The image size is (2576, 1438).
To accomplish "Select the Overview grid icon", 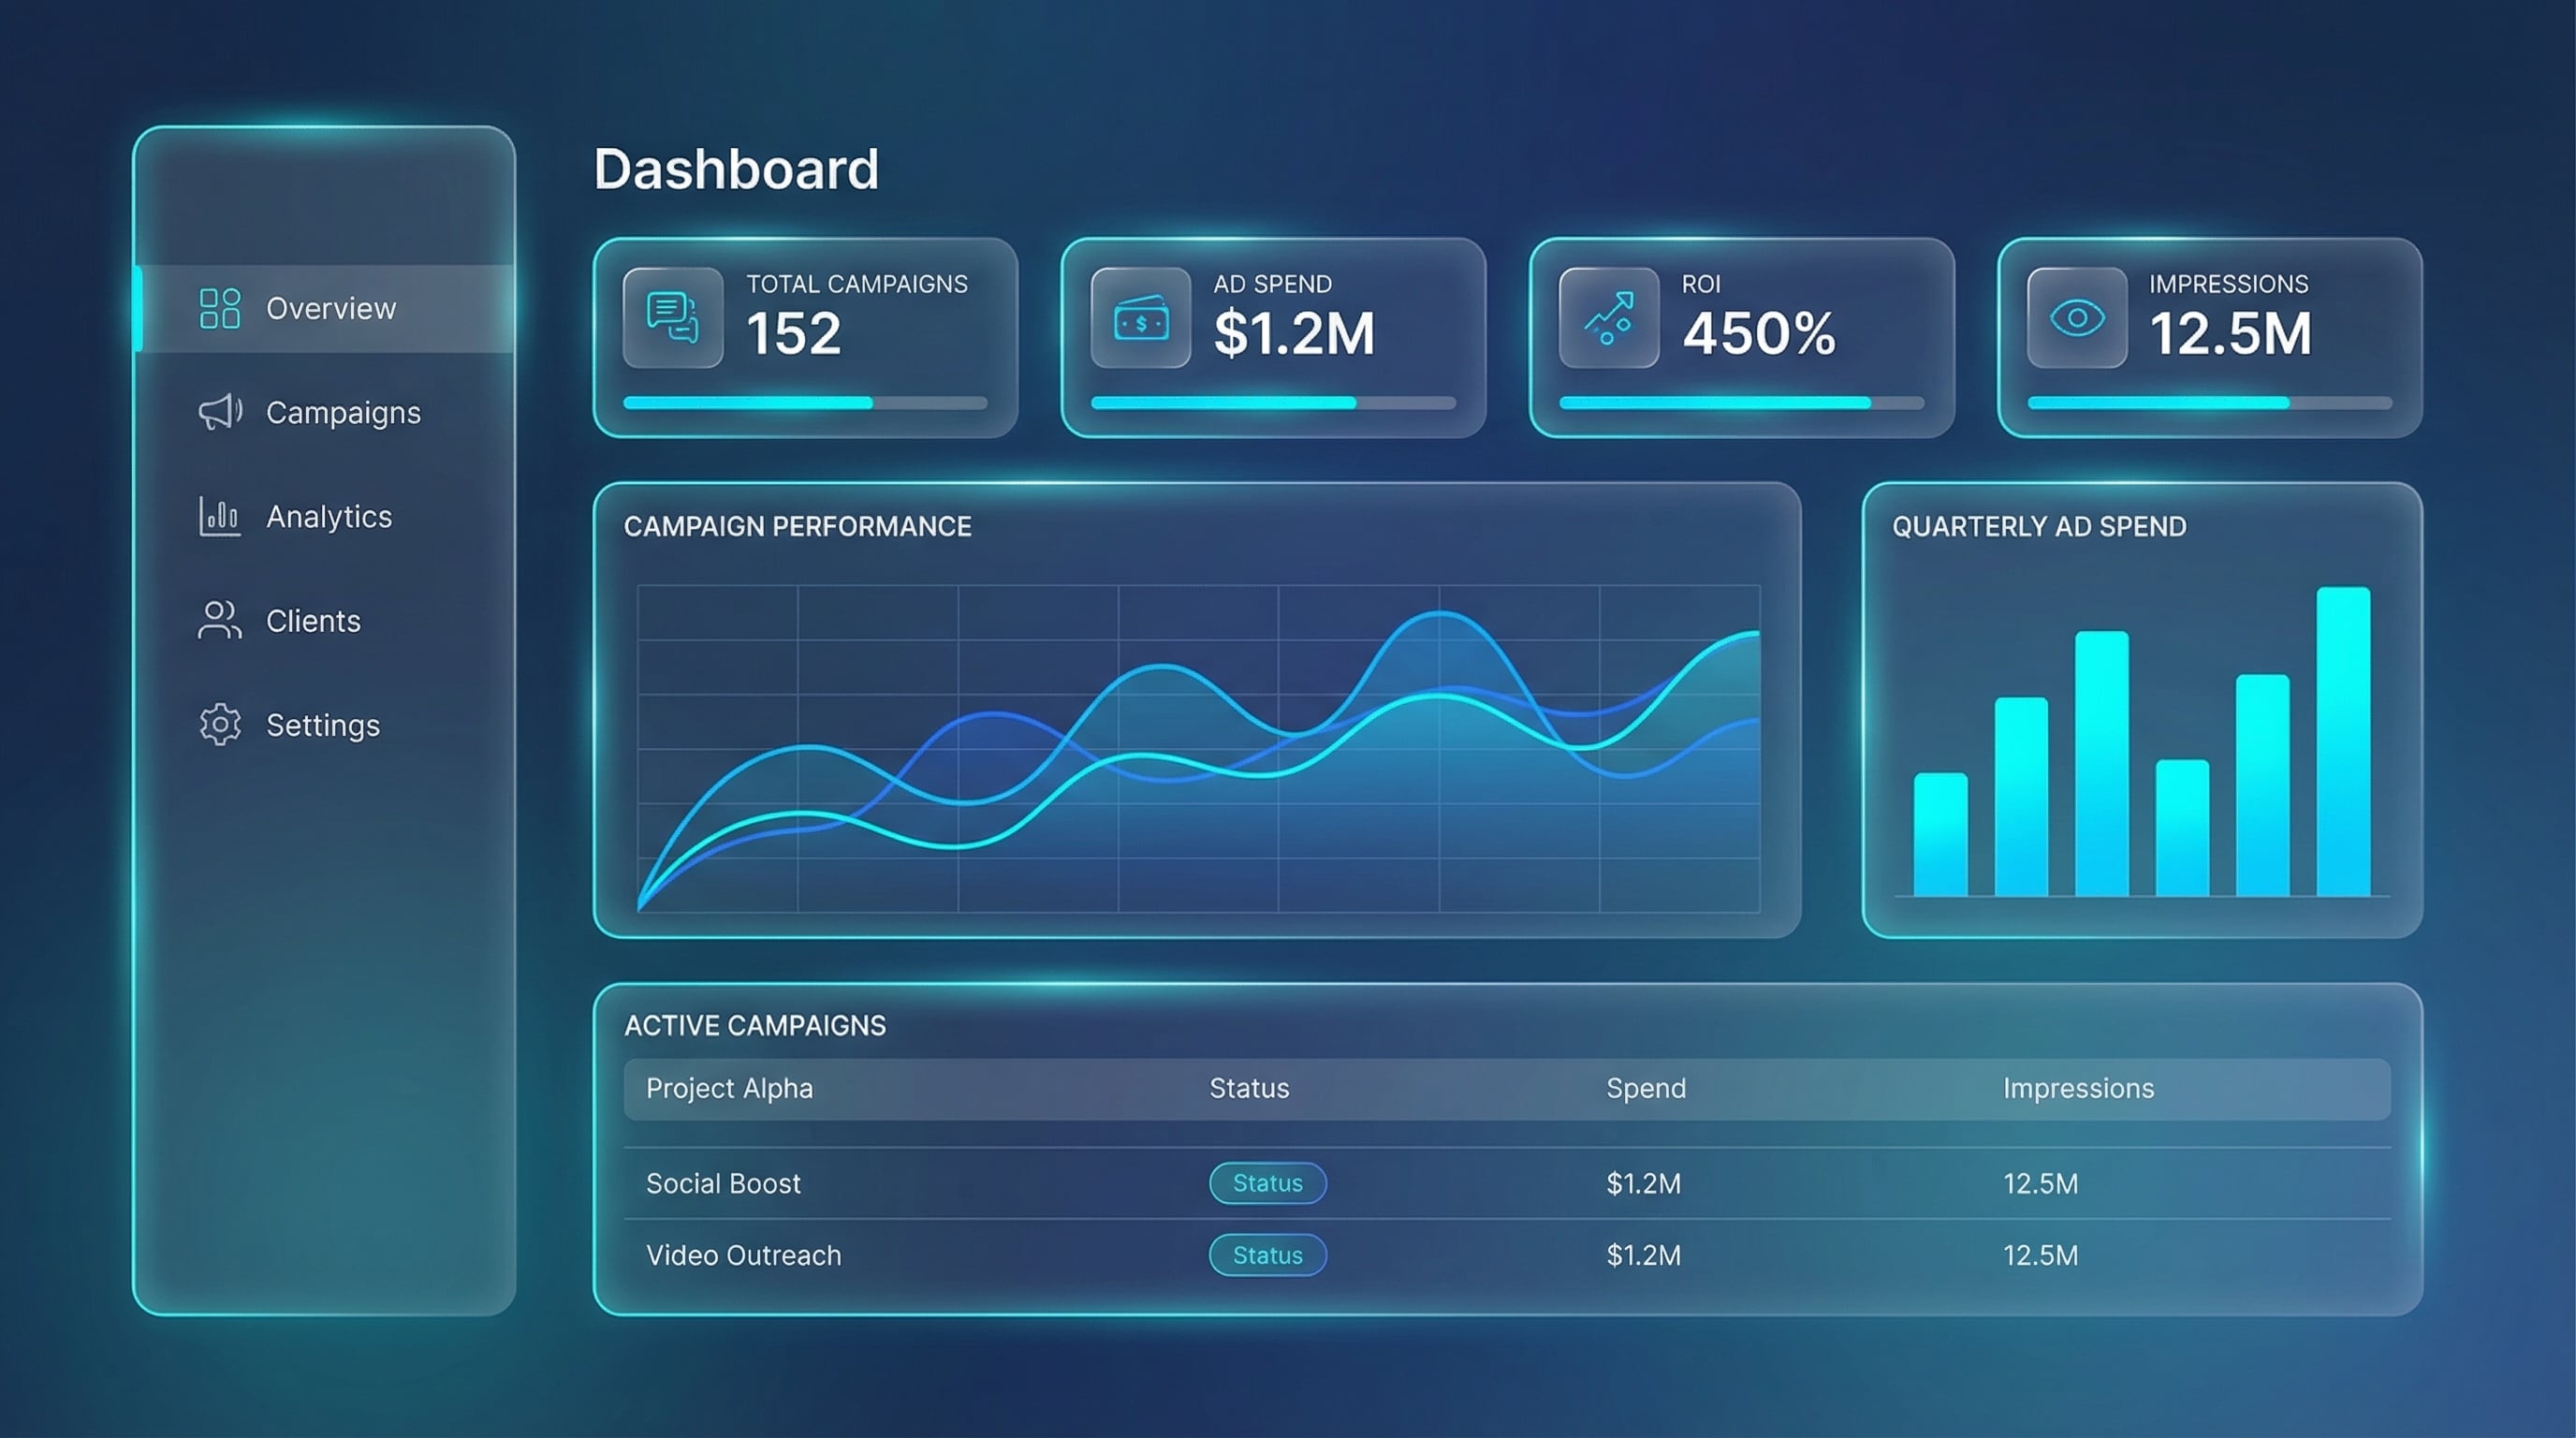I will pos(219,309).
